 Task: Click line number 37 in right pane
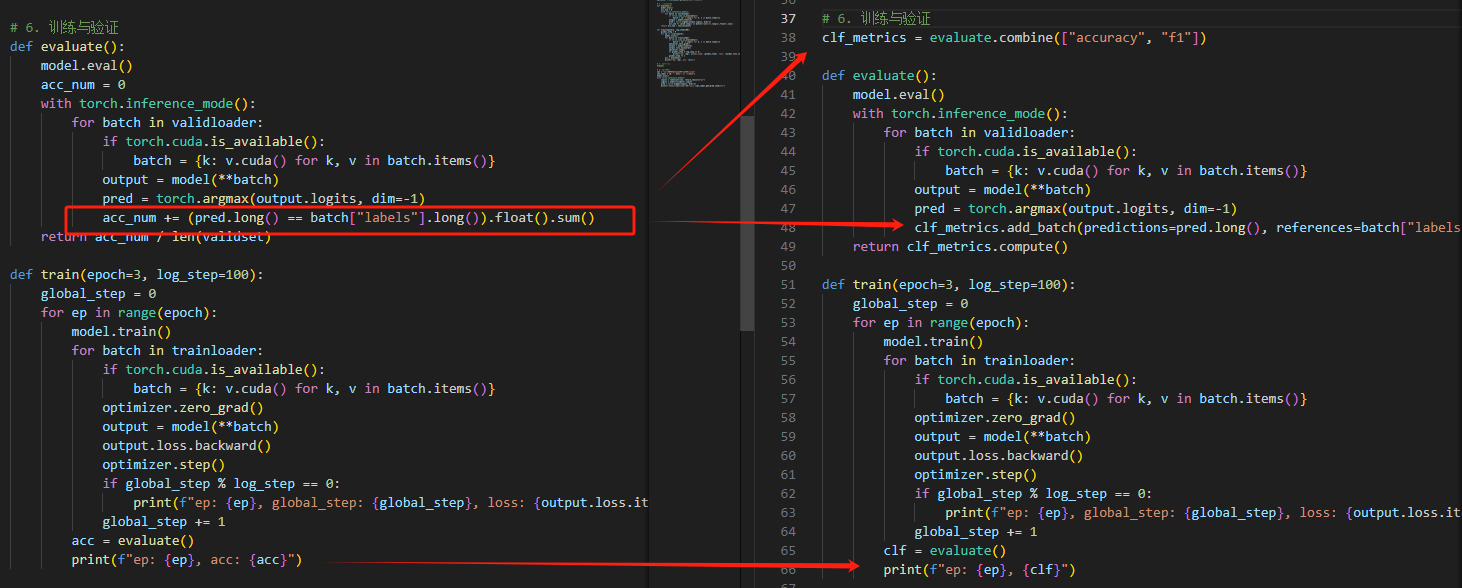pos(787,19)
